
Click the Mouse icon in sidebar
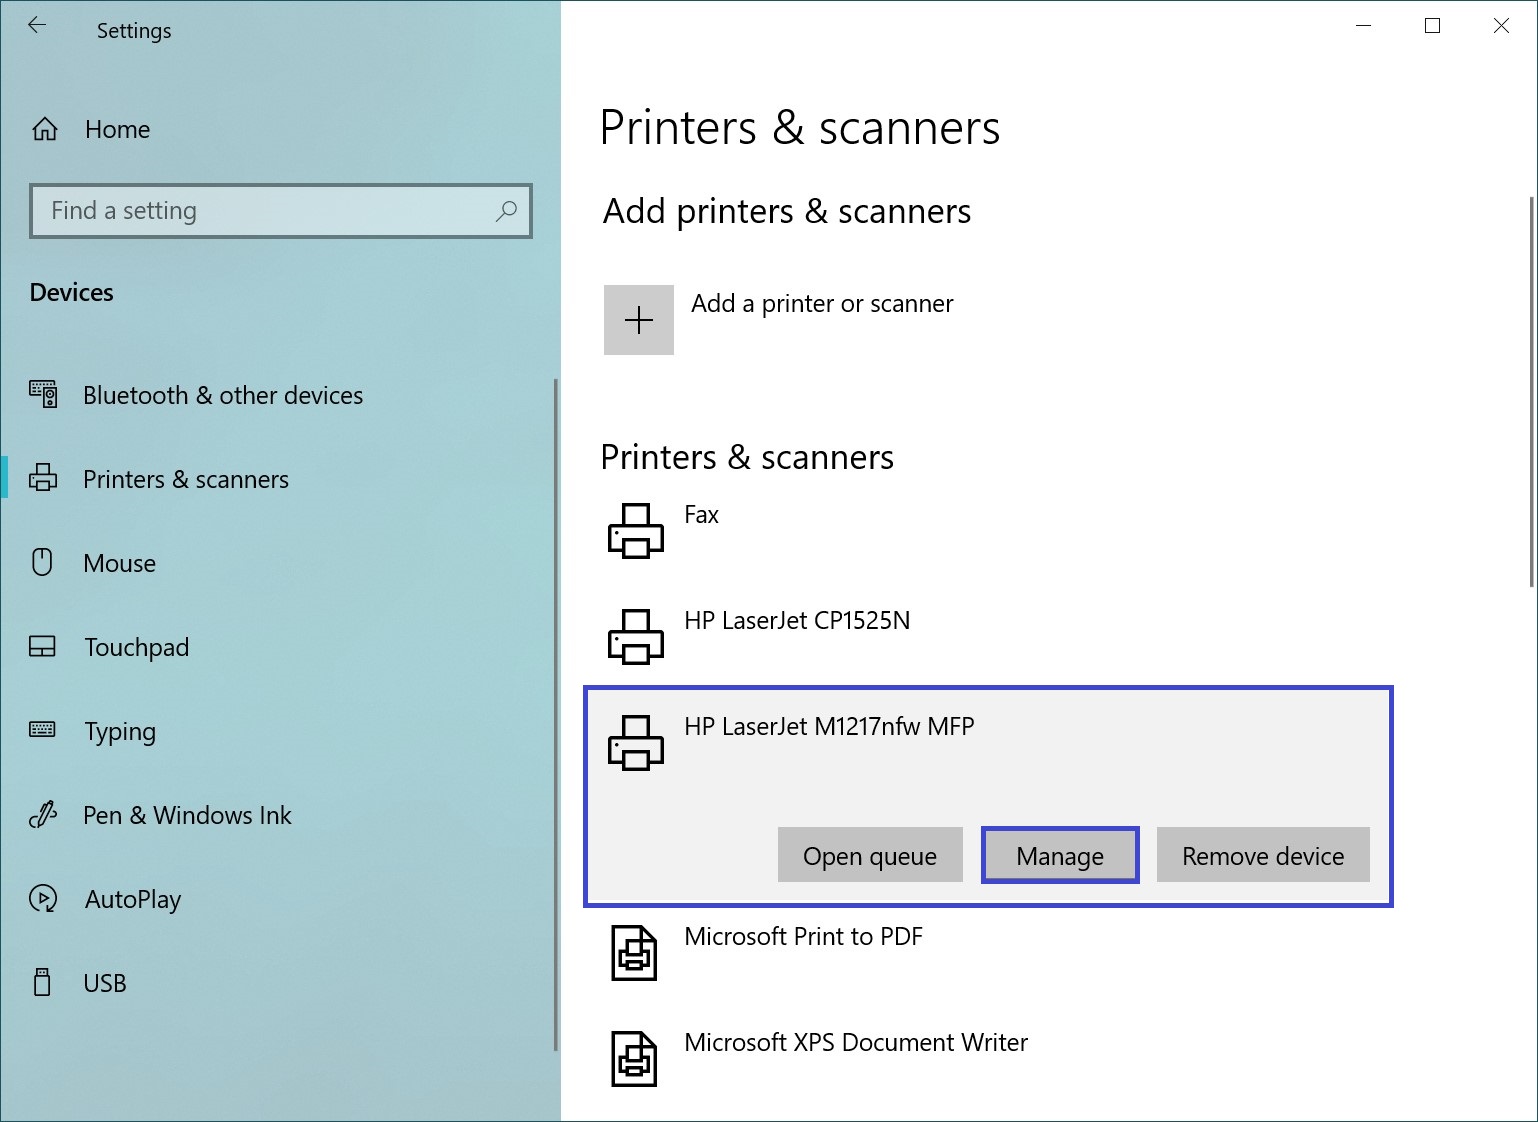42,562
